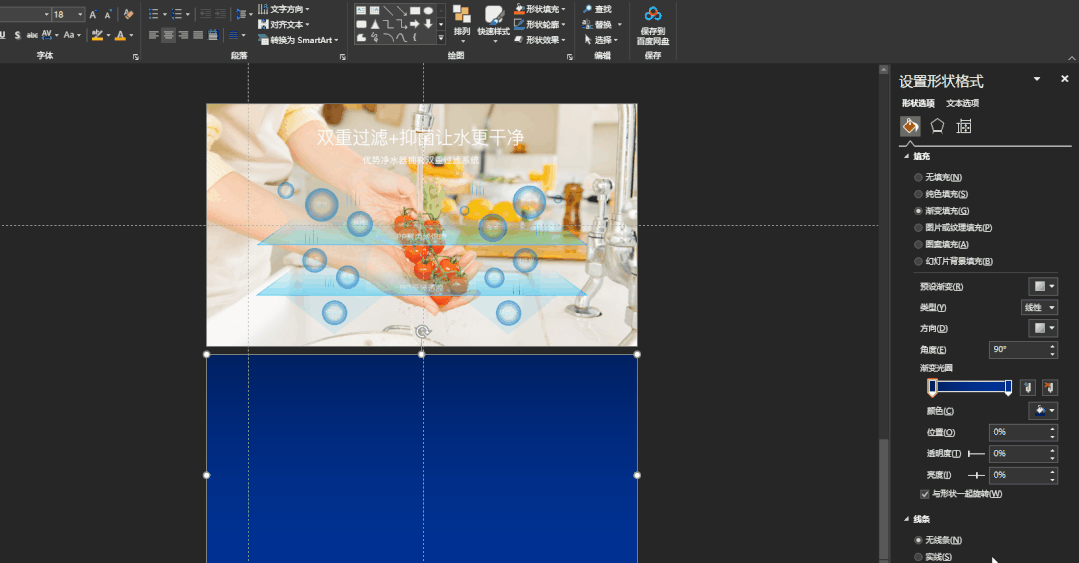Open the 类型 gradient type dropdown
Viewport: 1079px width, 563px height.
click(1039, 308)
